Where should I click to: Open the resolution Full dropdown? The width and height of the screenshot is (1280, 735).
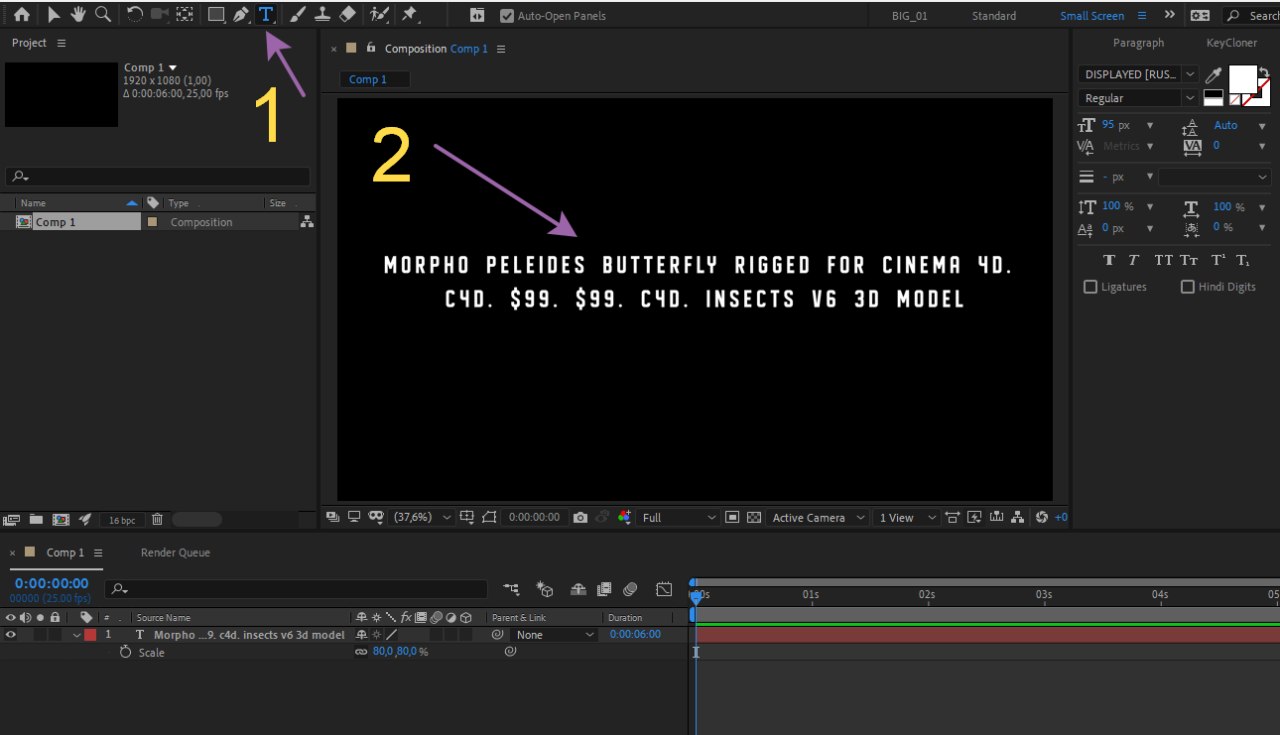pos(679,517)
